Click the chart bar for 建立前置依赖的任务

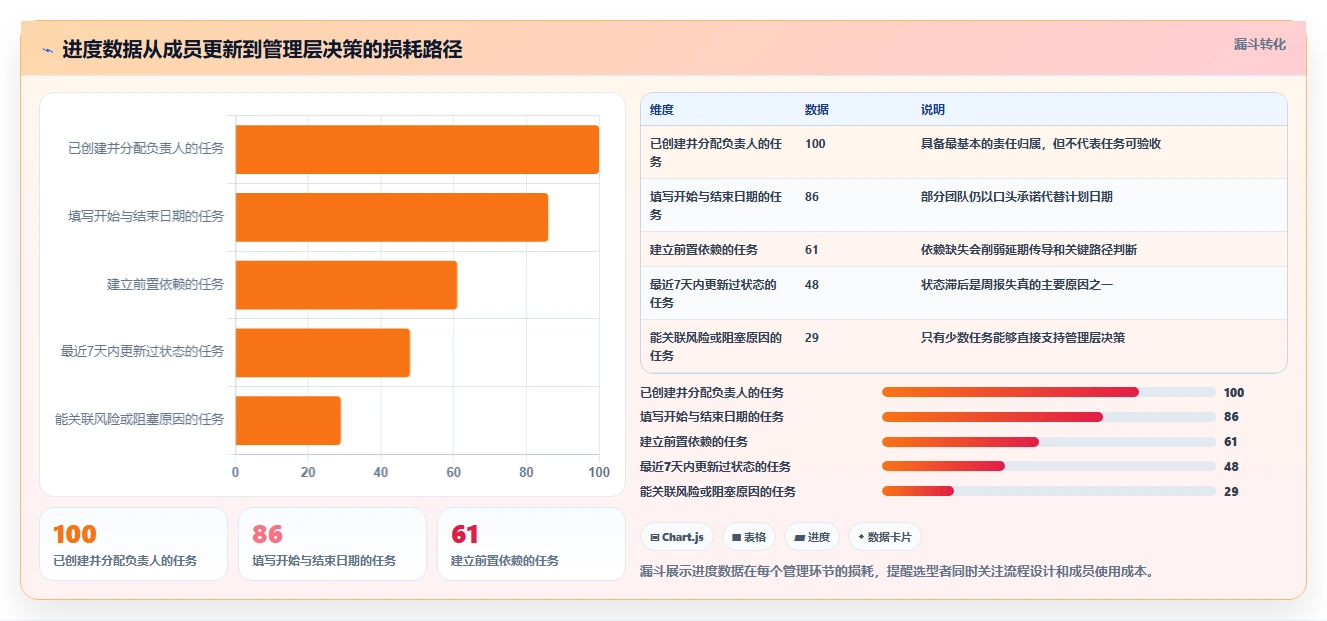point(346,285)
